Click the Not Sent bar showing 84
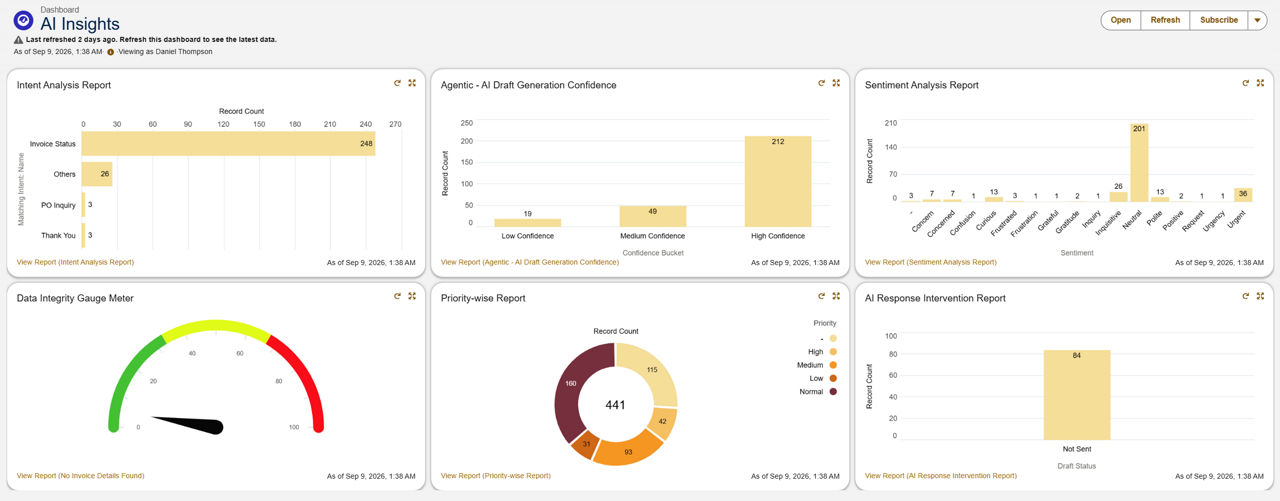Screen dimensions: 1280x501 point(1077,395)
